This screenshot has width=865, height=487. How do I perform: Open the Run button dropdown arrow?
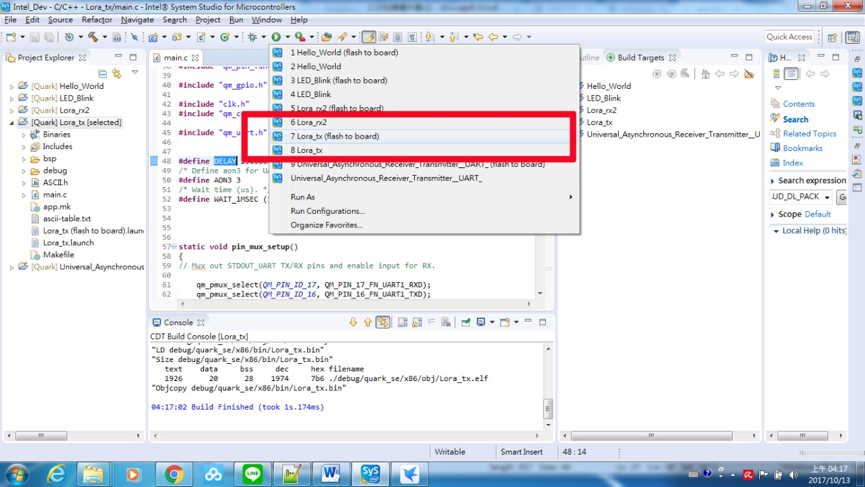[287, 37]
